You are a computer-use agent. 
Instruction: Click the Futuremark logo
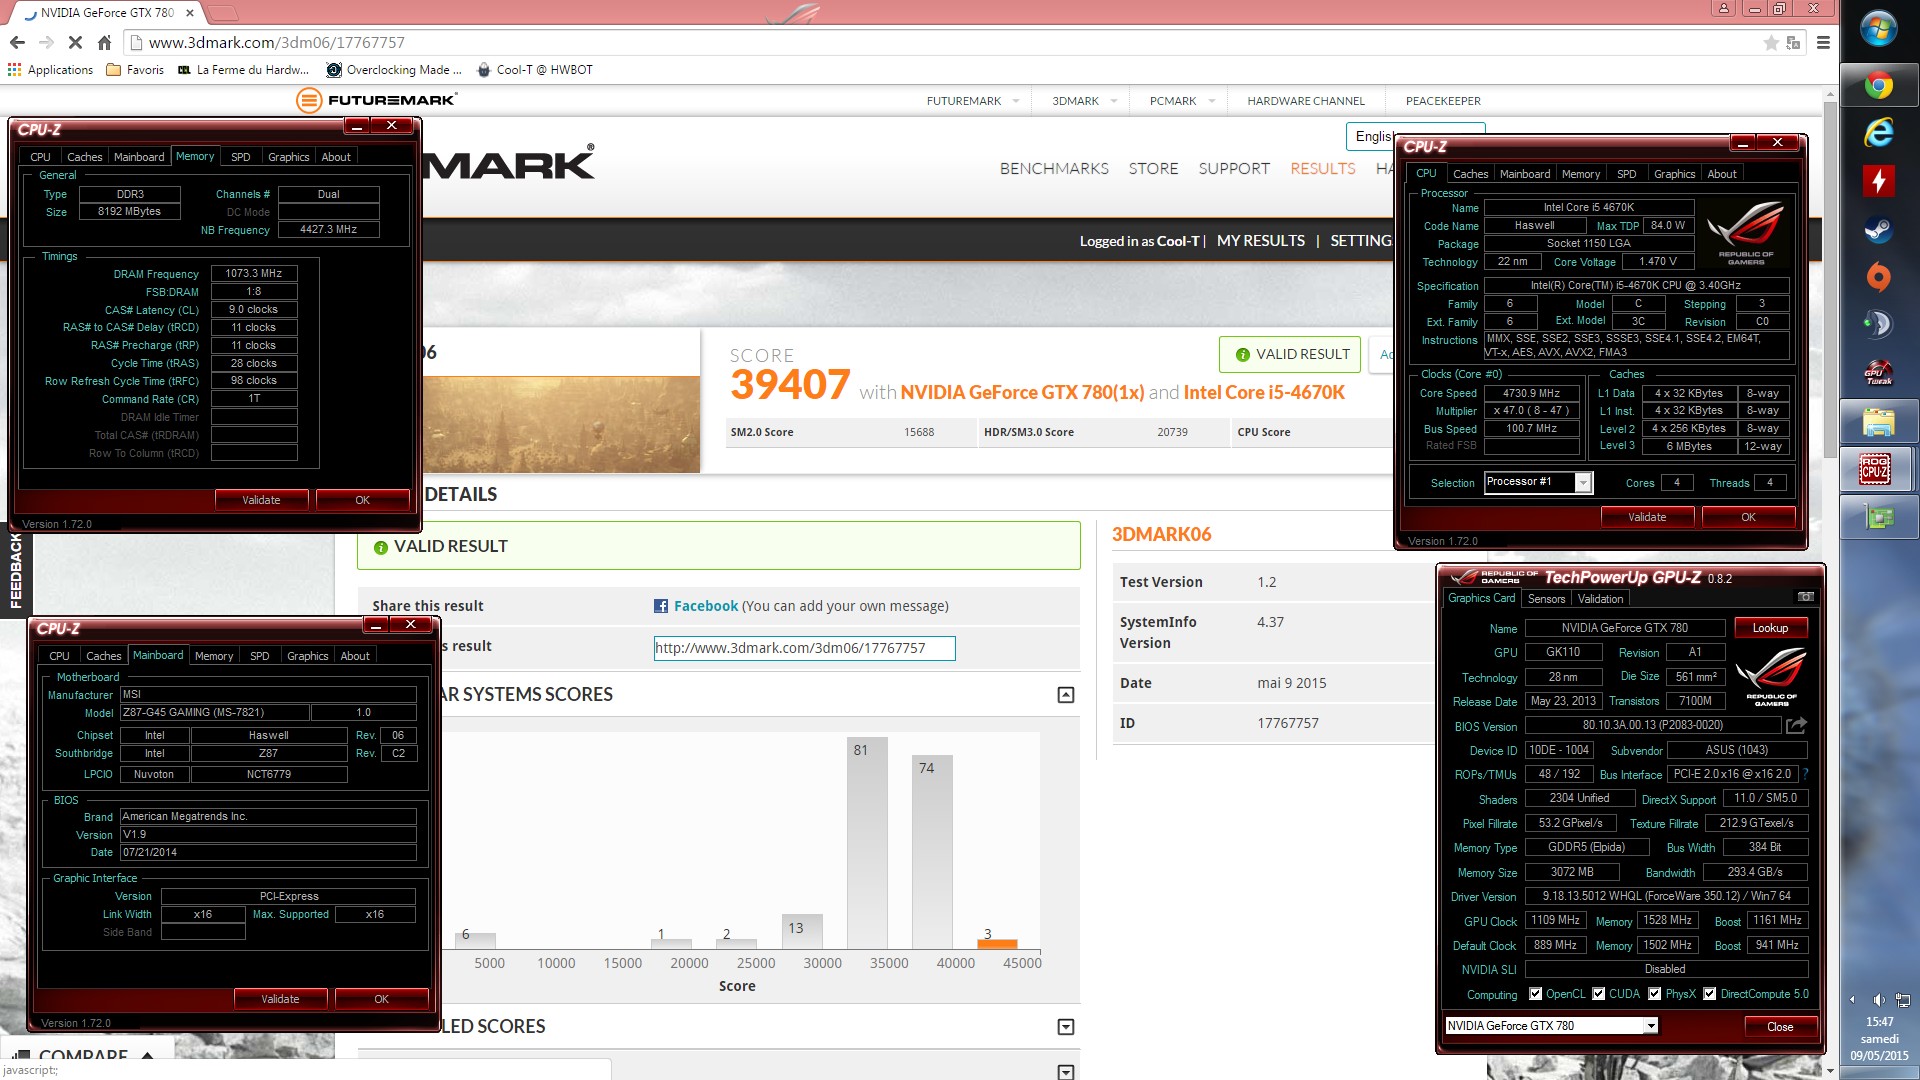tap(377, 100)
